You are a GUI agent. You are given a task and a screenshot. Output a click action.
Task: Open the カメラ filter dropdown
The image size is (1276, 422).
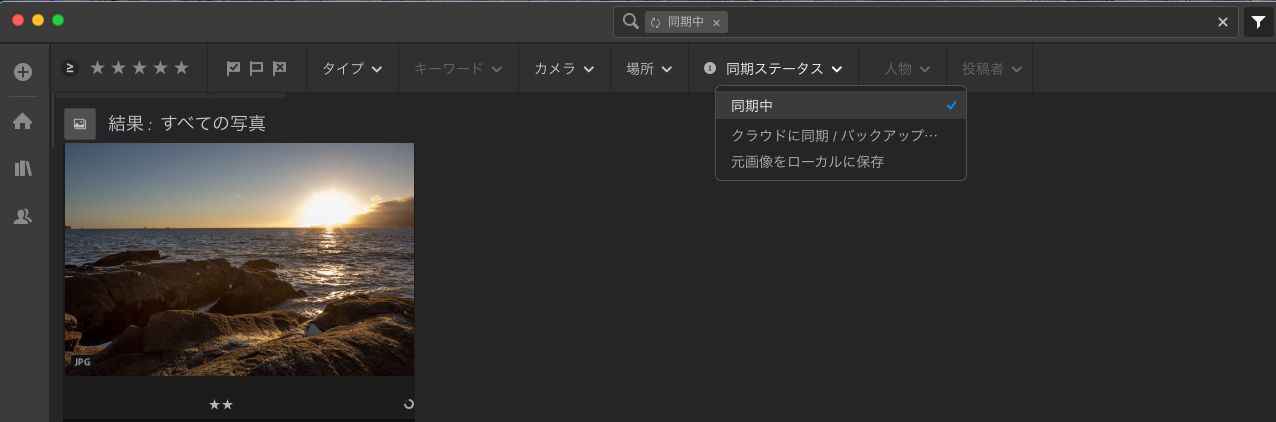(x=564, y=68)
